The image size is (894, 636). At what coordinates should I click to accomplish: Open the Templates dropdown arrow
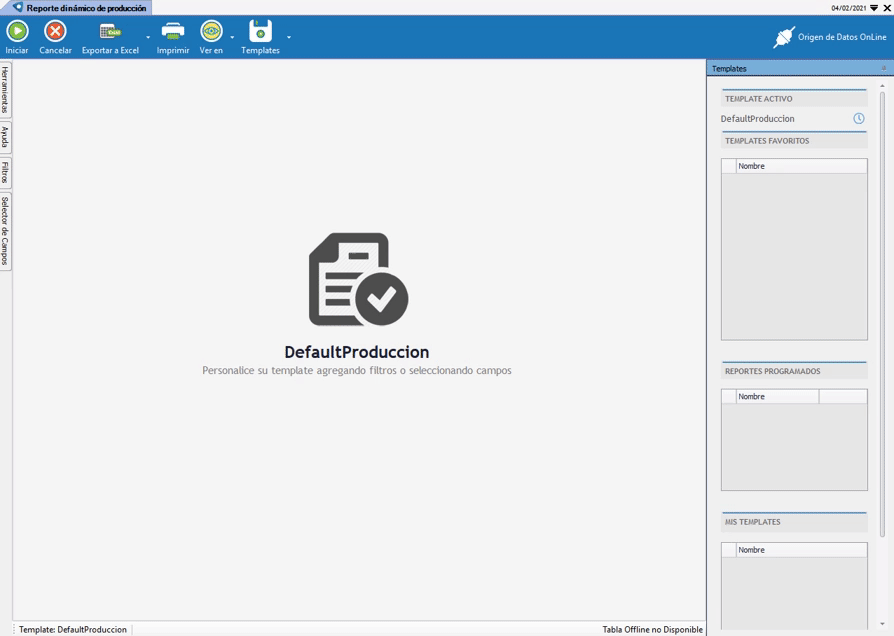289,38
